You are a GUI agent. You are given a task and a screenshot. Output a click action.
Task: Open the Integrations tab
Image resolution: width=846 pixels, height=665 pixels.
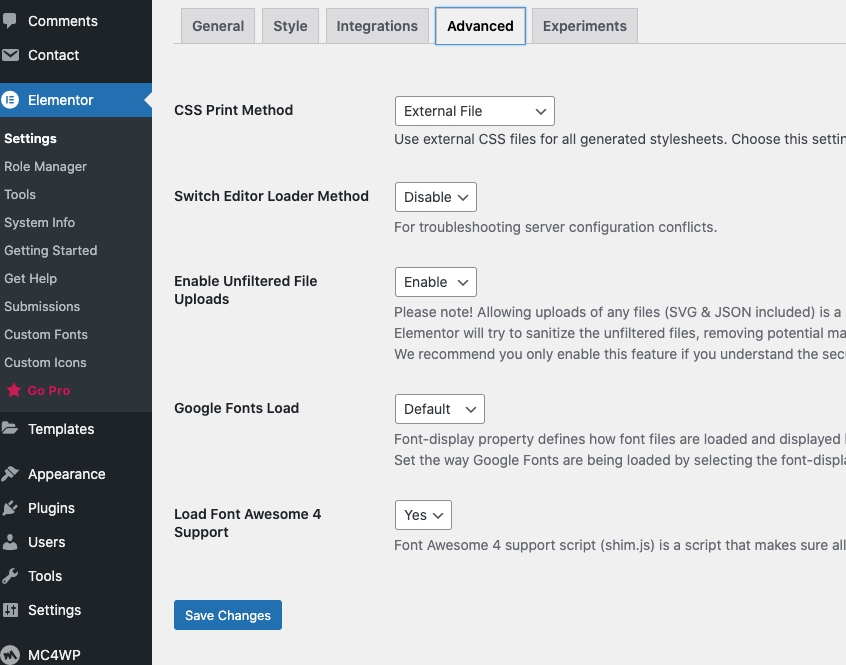tap(377, 26)
